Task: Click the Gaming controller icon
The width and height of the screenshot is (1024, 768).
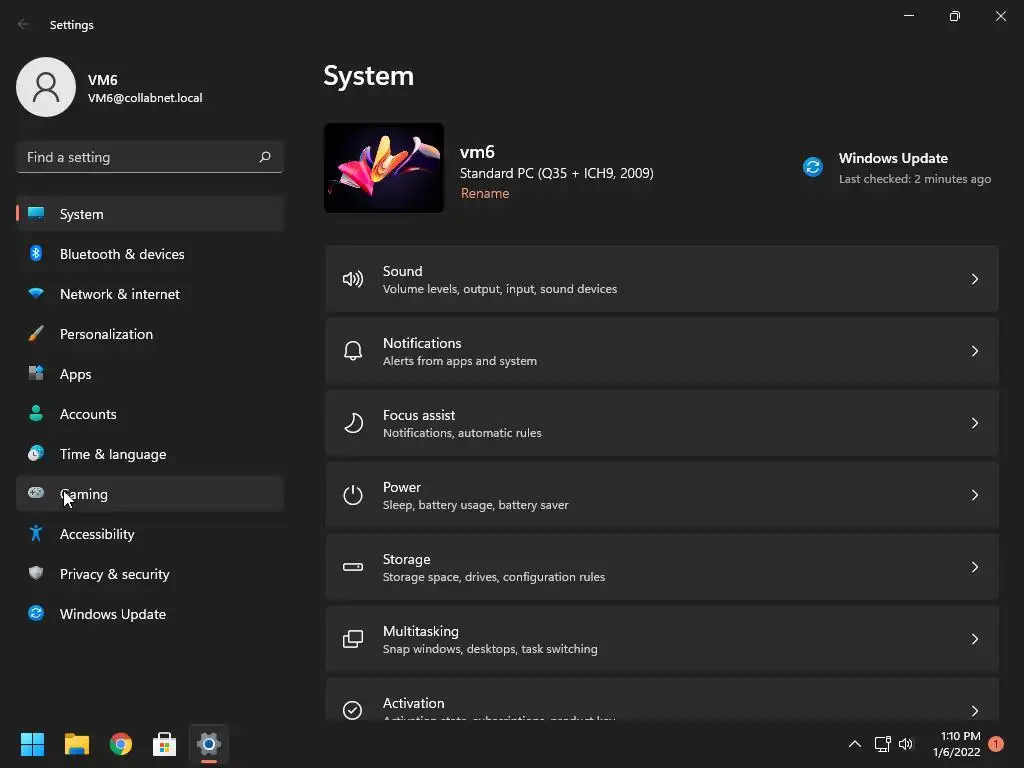Action: [x=36, y=493]
